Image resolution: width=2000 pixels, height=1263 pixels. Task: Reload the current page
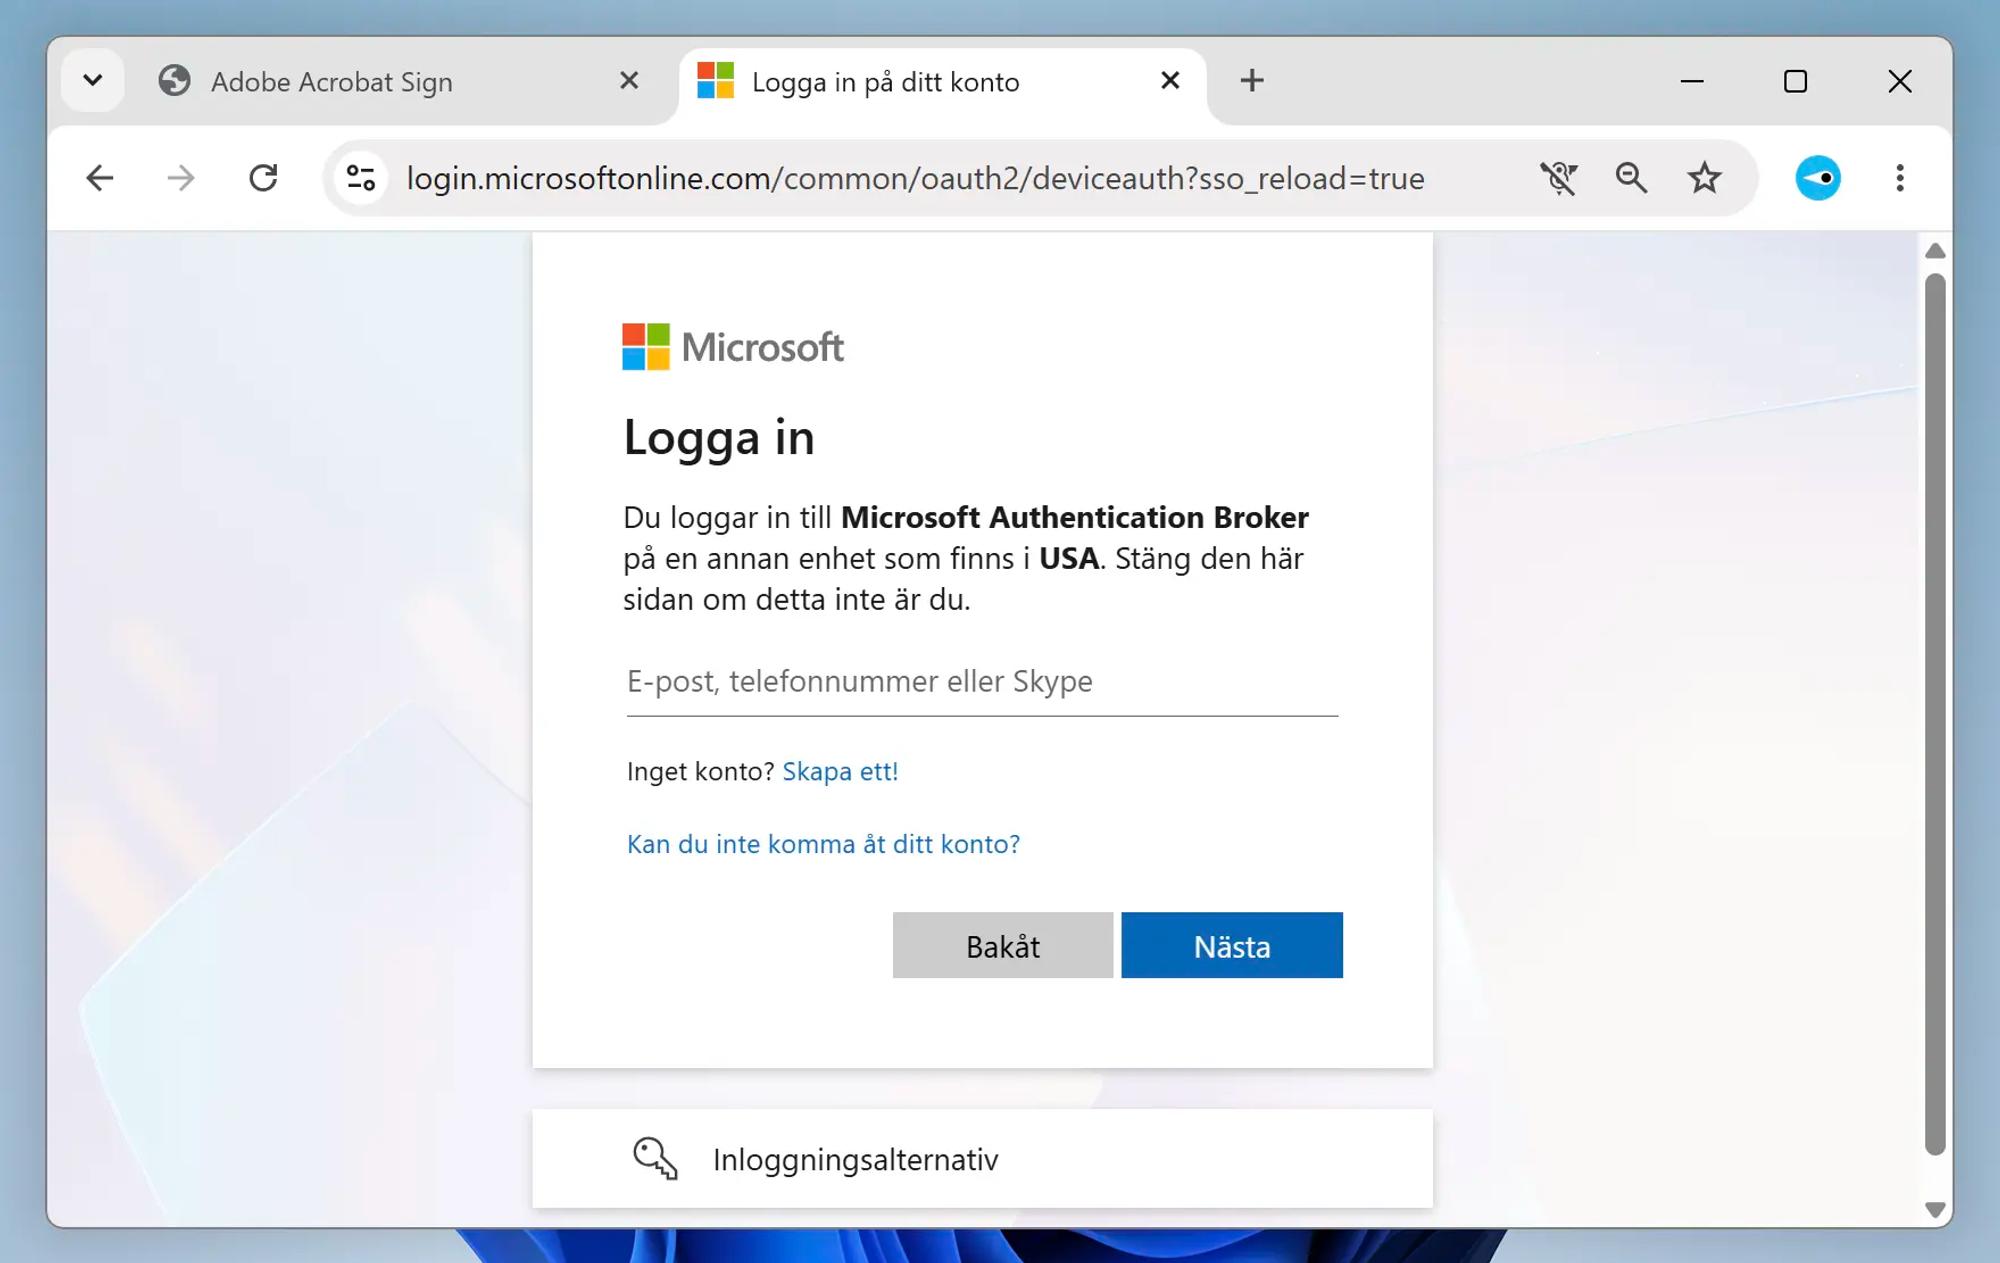pos(263,178)
